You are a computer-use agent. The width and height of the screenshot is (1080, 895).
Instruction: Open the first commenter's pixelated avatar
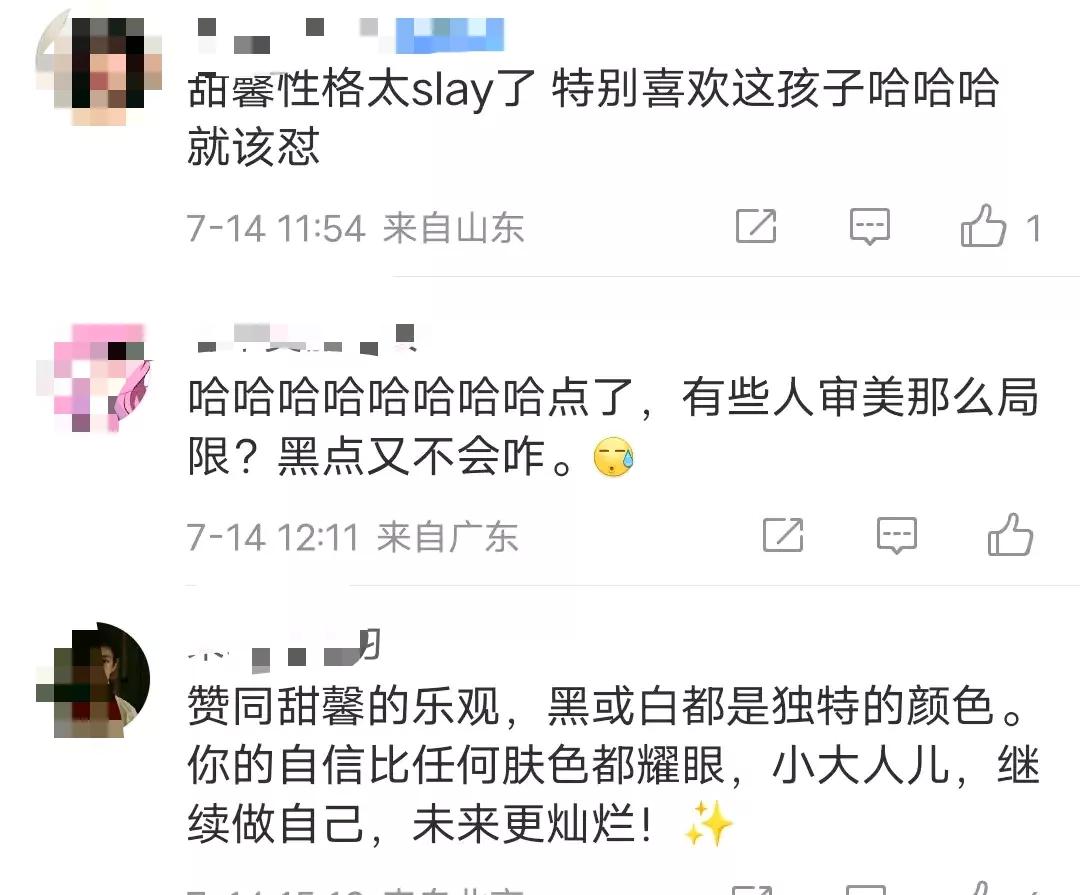point(98,67)
